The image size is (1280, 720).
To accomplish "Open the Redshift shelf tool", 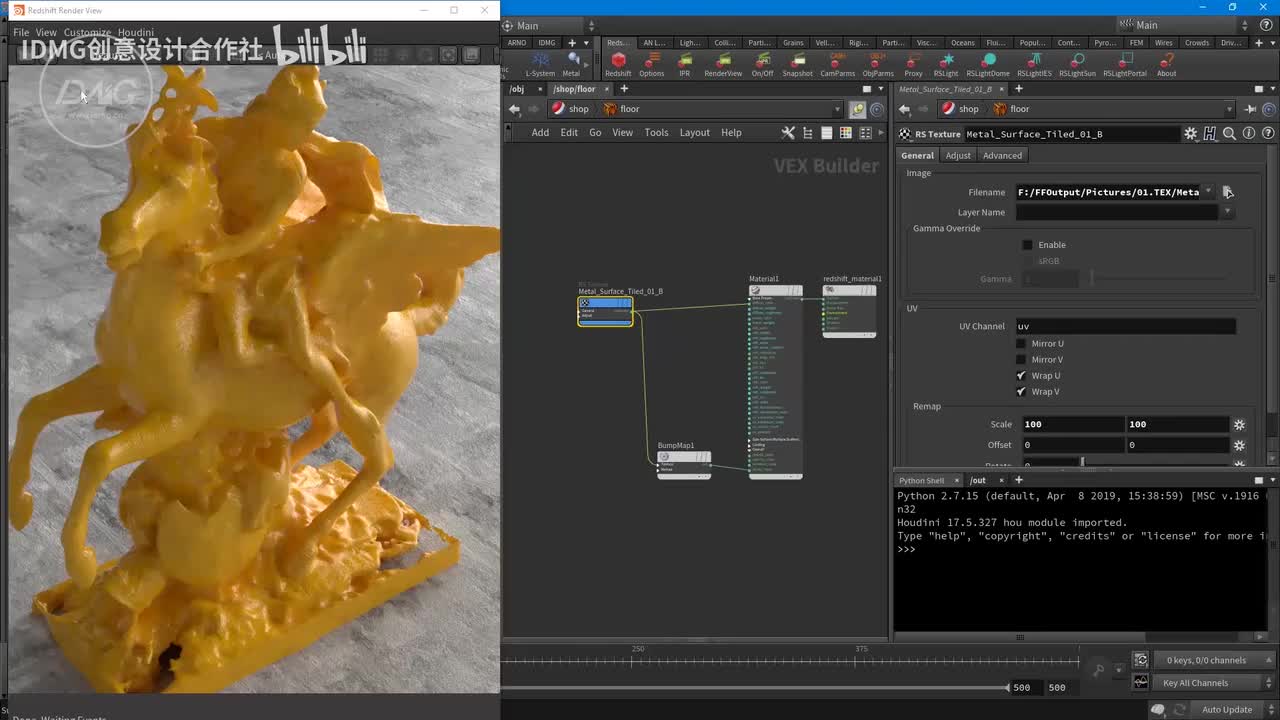I will (x=618, y=65).
